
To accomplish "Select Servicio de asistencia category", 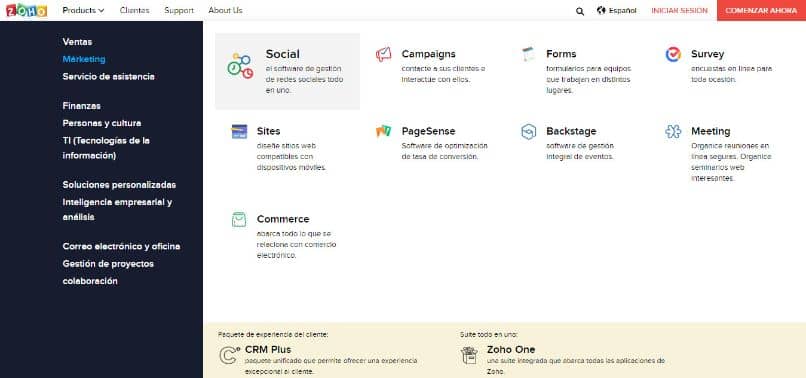I will tap(108, 77).
